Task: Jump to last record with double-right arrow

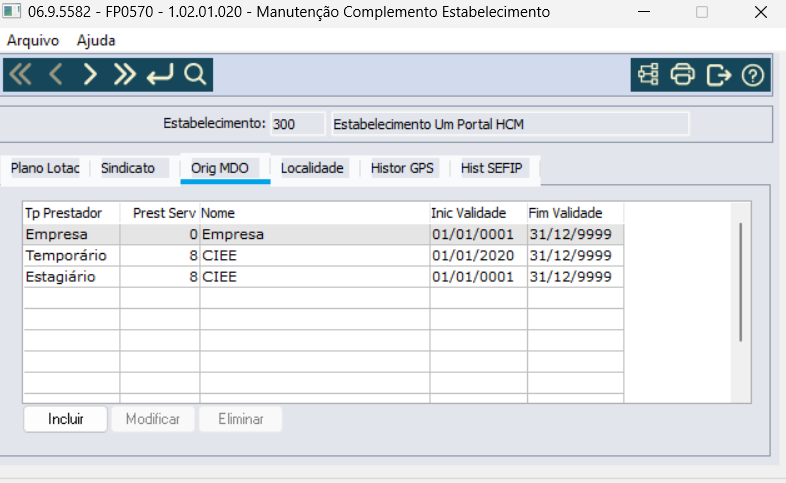Action: point(124,75)
